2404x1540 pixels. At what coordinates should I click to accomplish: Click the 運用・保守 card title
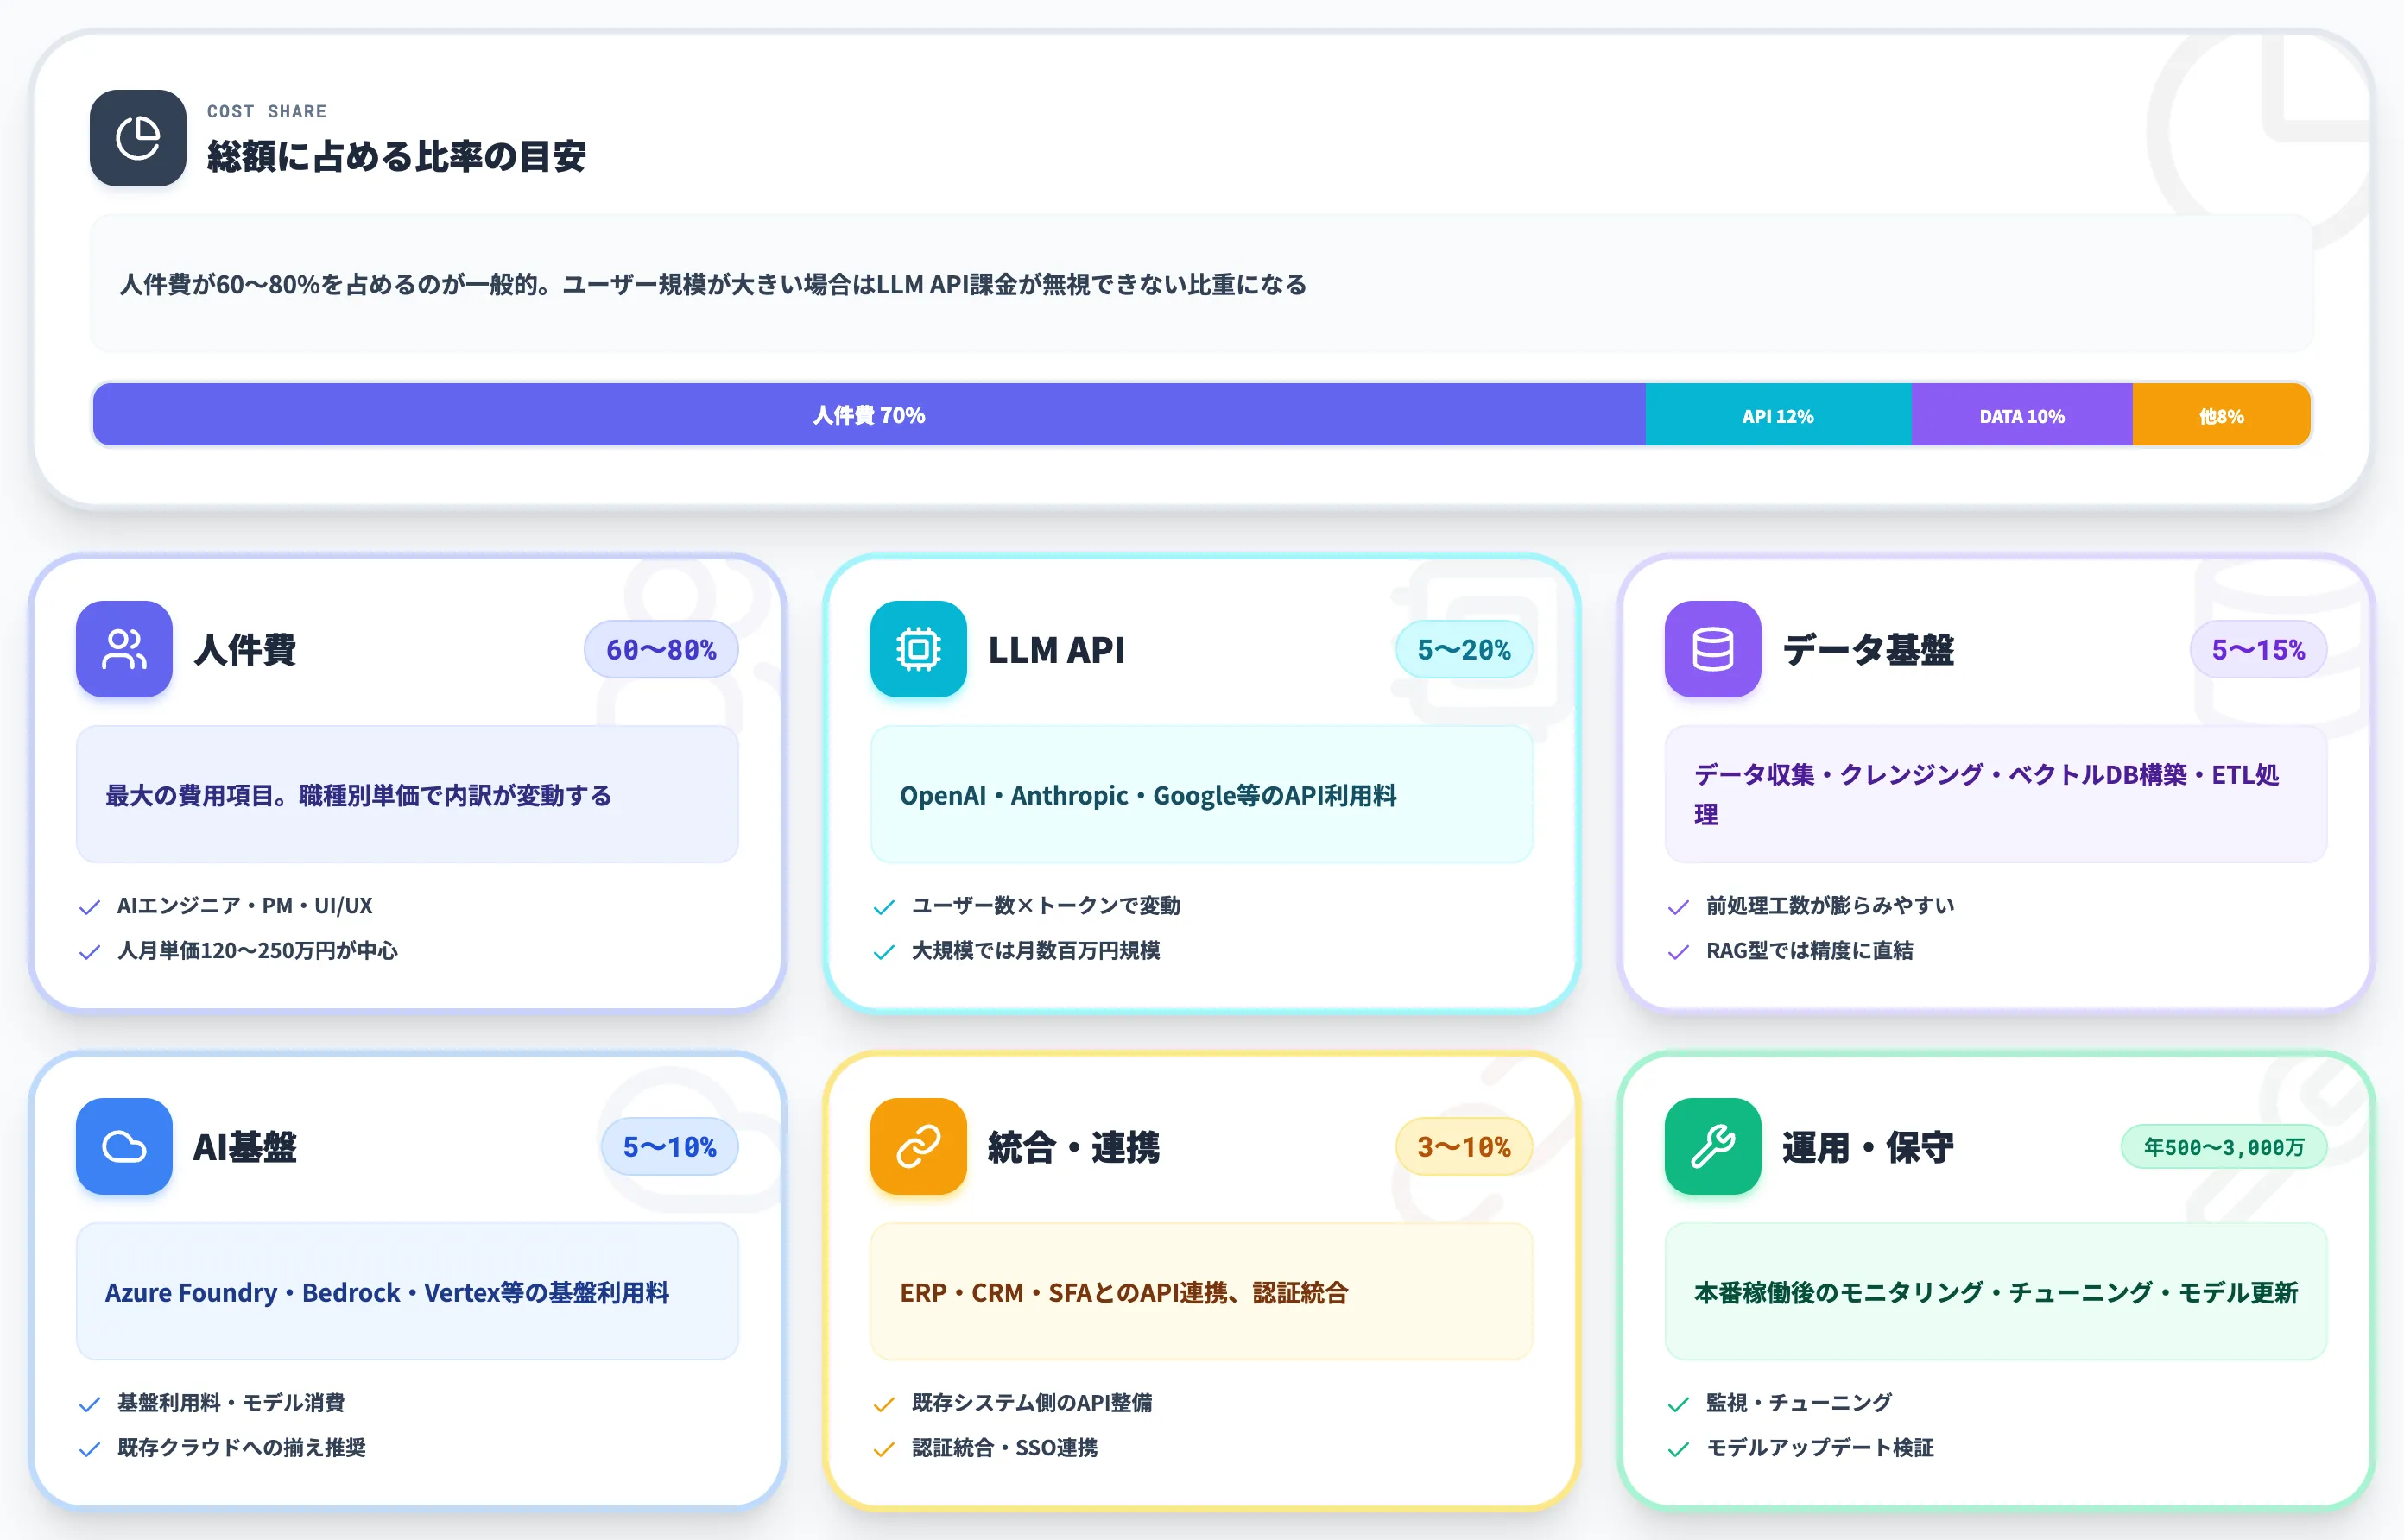point(1868,1147)
